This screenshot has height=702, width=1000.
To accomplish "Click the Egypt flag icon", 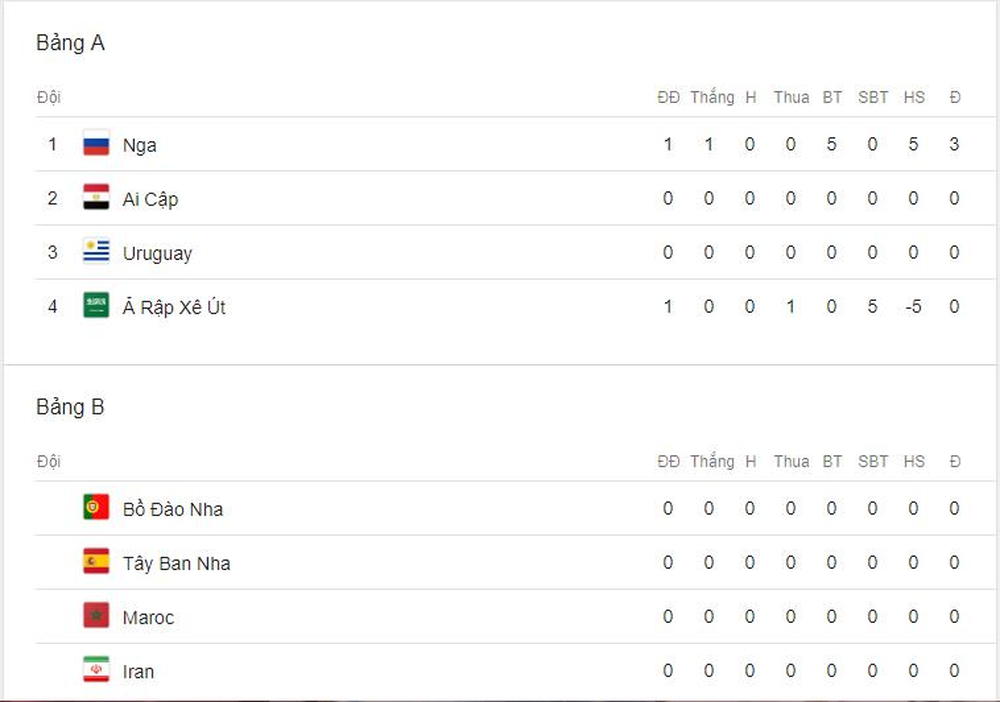I will pos(96,198).
